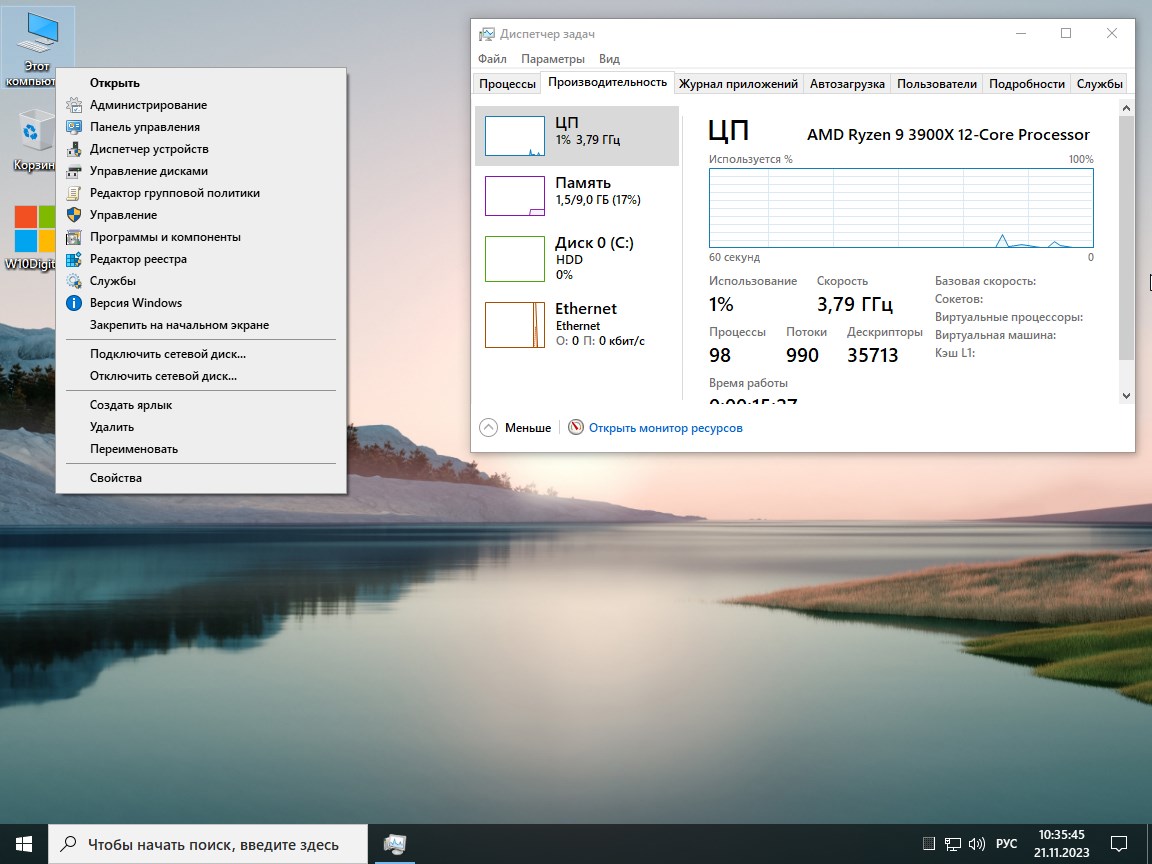
Task: Click the Базовая скорость label
Action: coord(985,281)
